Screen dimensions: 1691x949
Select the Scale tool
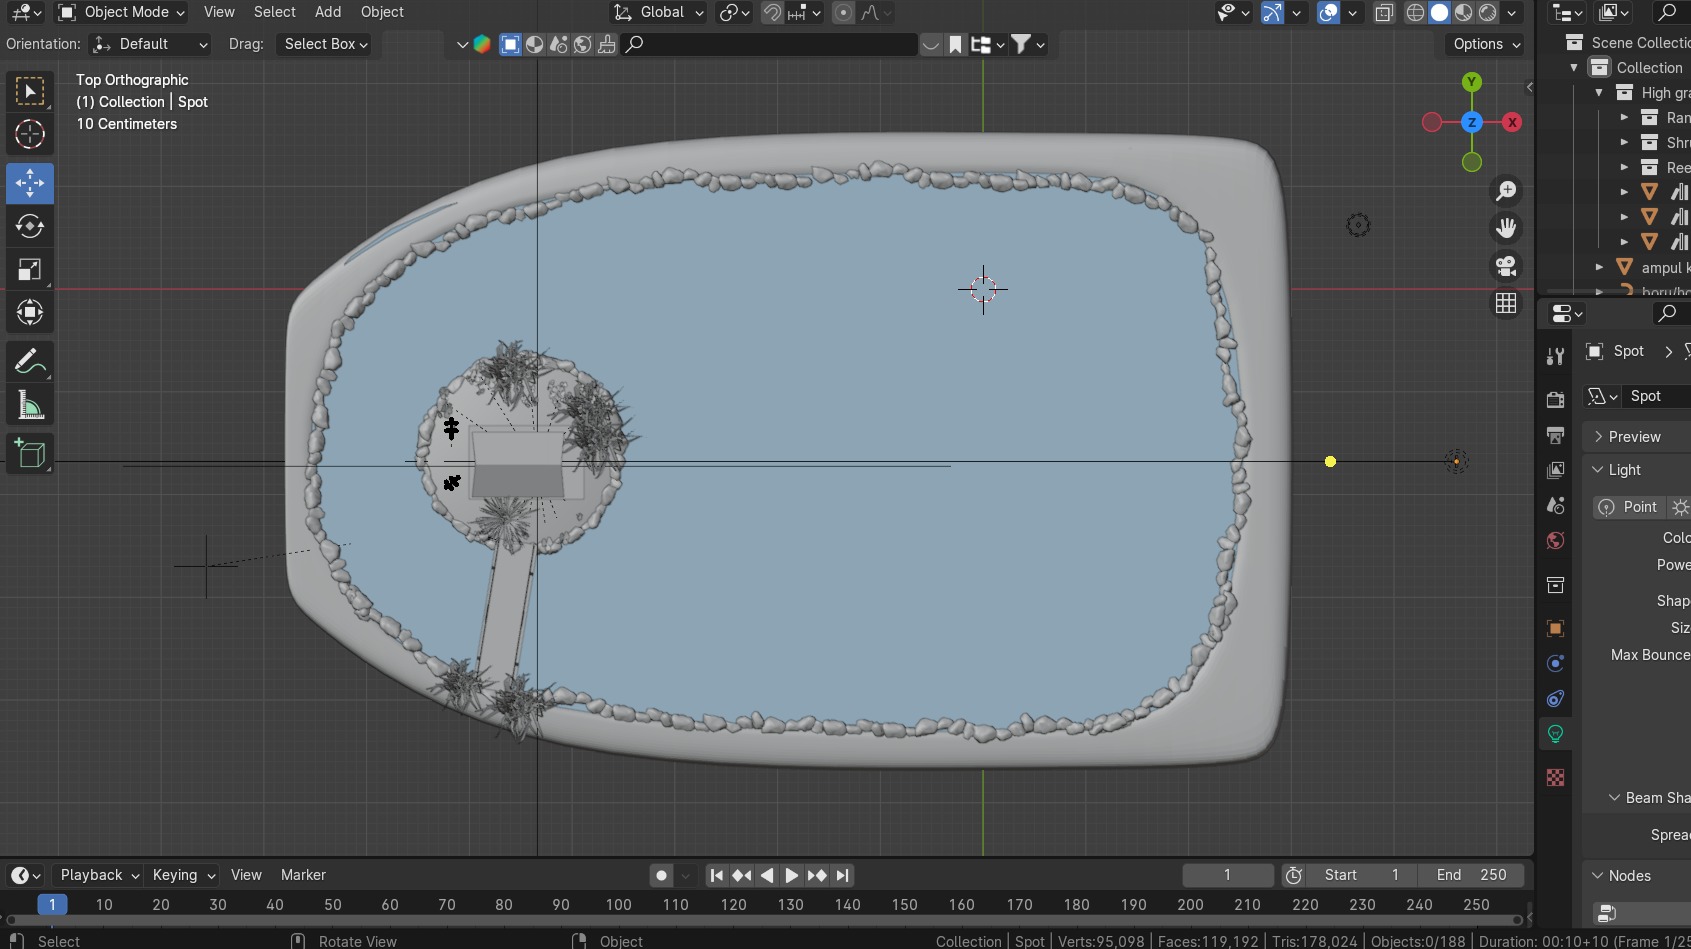pyautogui.click(x=30, y=269)
